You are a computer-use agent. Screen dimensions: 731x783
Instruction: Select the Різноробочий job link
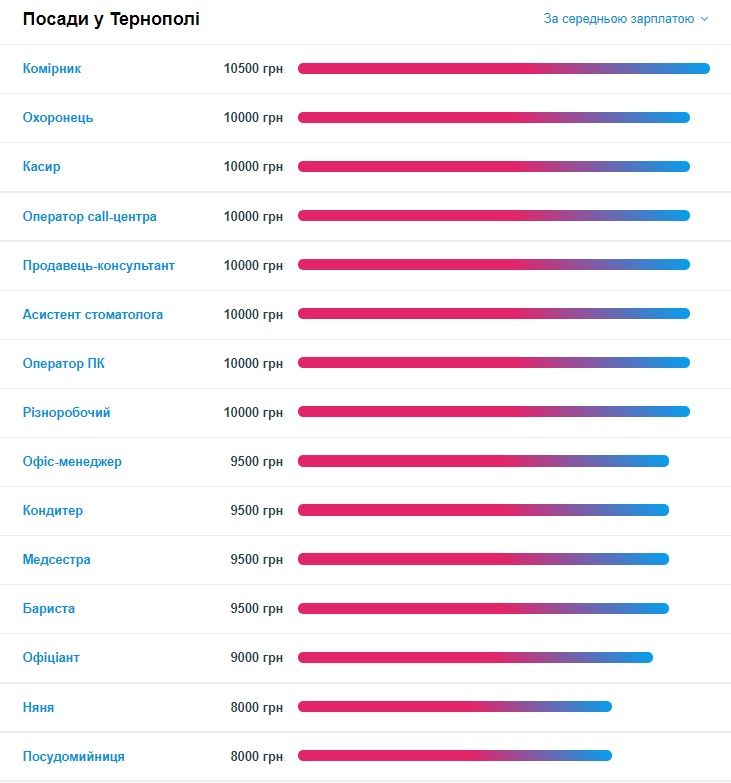[66, 412]
